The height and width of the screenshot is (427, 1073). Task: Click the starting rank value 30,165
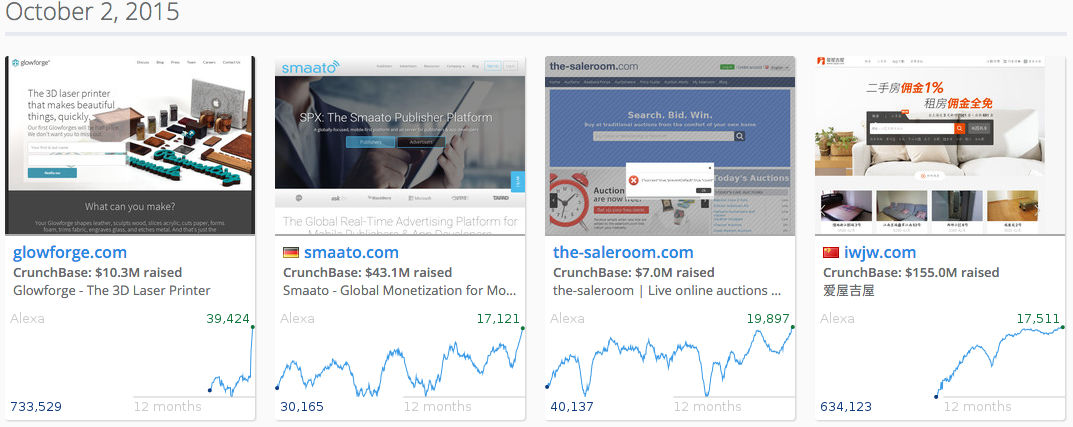click(x=302, y=406)
